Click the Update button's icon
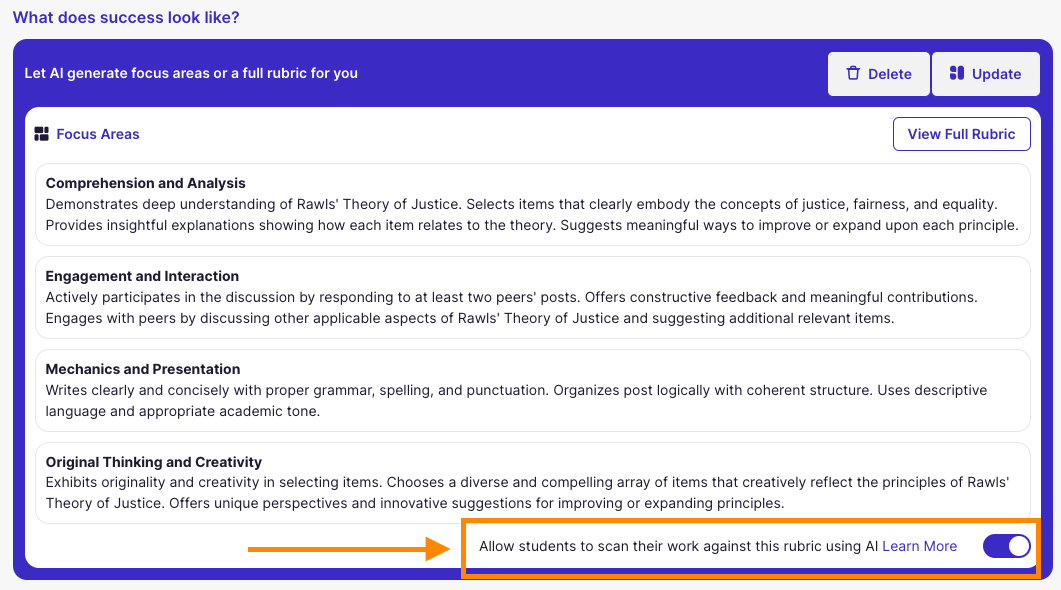 click(x=957, y=73)
